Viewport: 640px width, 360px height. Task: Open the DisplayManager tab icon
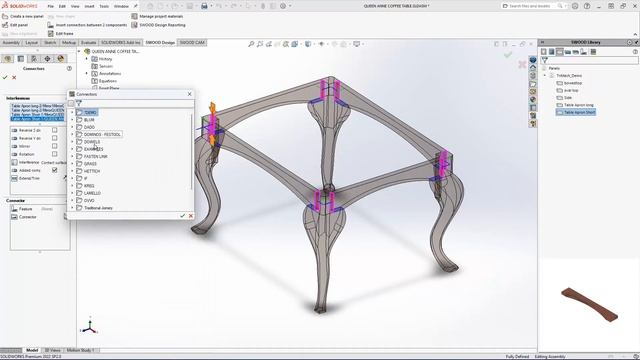tap(61, 59)
